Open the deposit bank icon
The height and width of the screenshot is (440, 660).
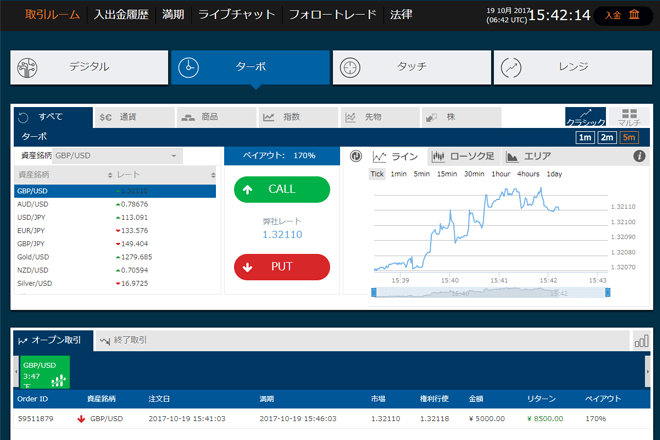click(634, 15)
